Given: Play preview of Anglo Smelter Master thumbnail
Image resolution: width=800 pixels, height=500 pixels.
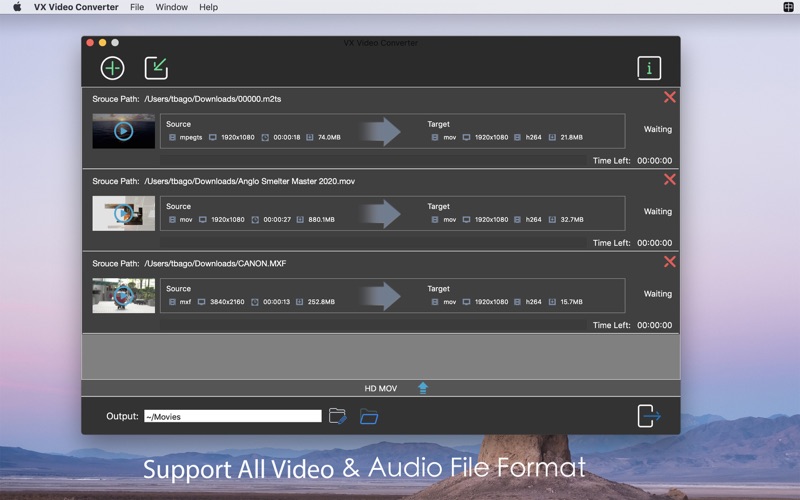Looking at the screenshot, I should [123, 213].
